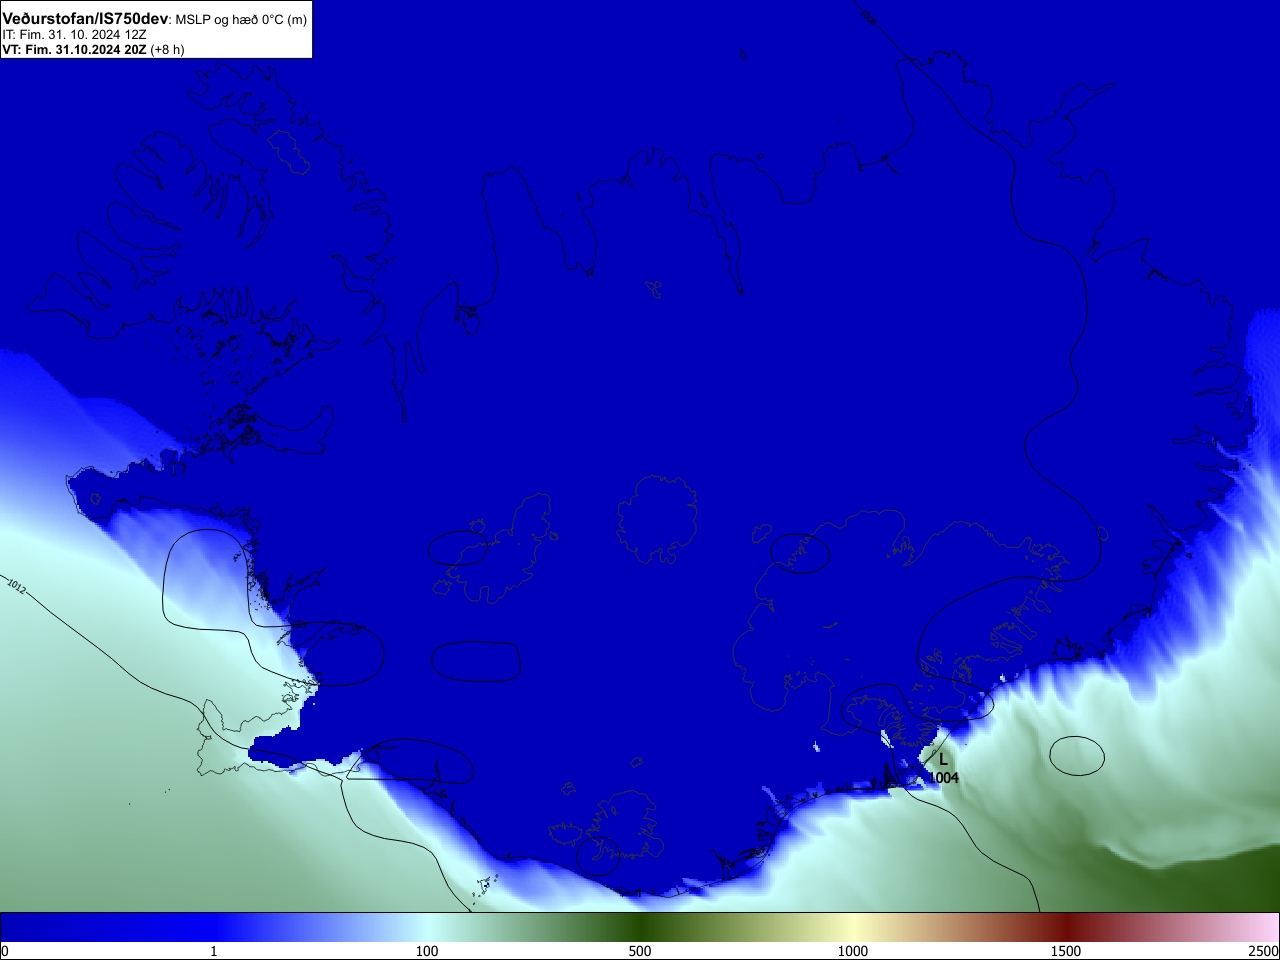
Task: Pick the dark green band above 500
Action: pyautogui.click(x=640, y=927)
